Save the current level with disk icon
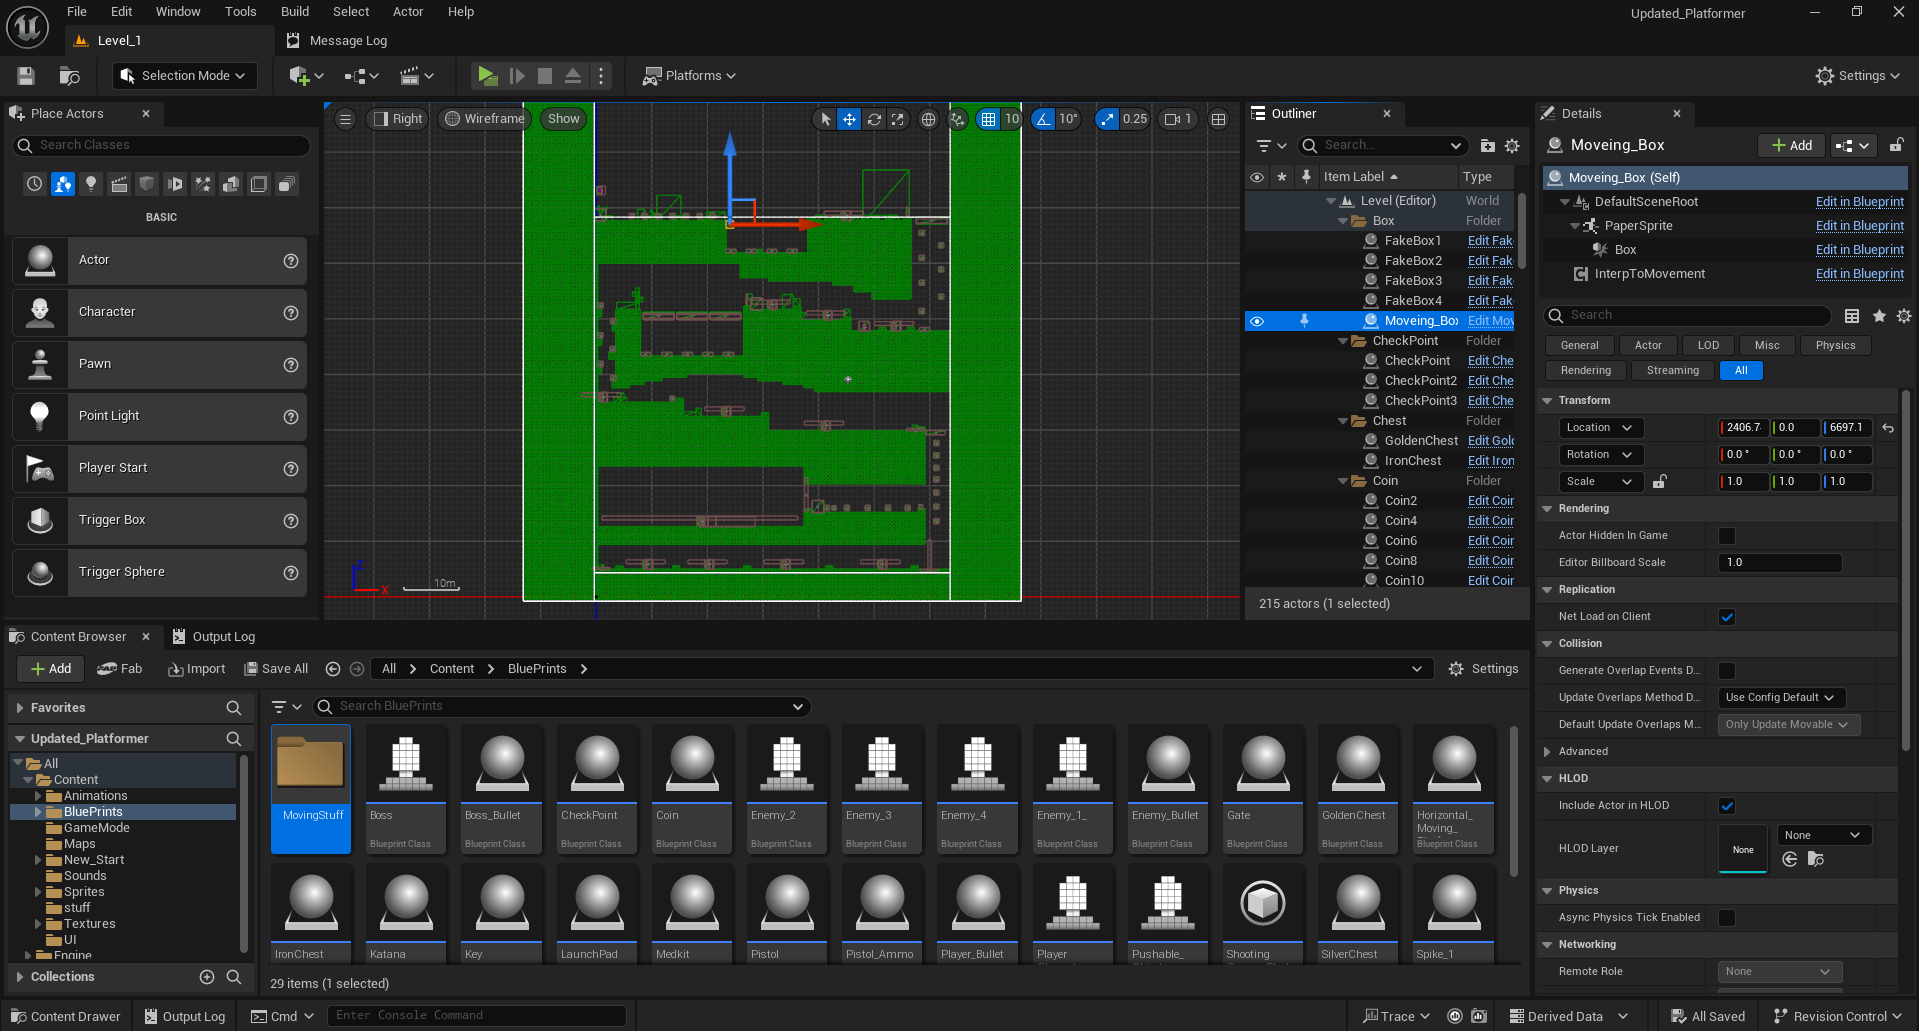This screenshot has width=1919, height=1031. (26, 76)
